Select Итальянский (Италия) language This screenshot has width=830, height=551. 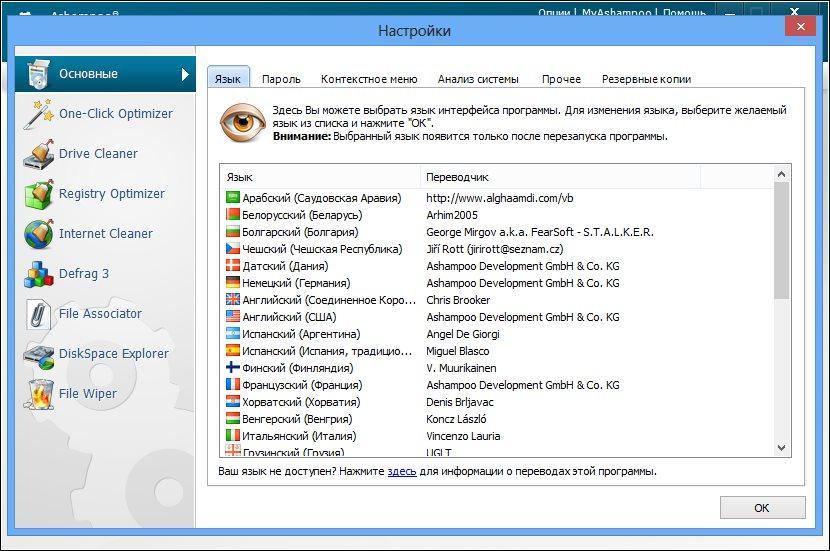click(x=299, y=436)
